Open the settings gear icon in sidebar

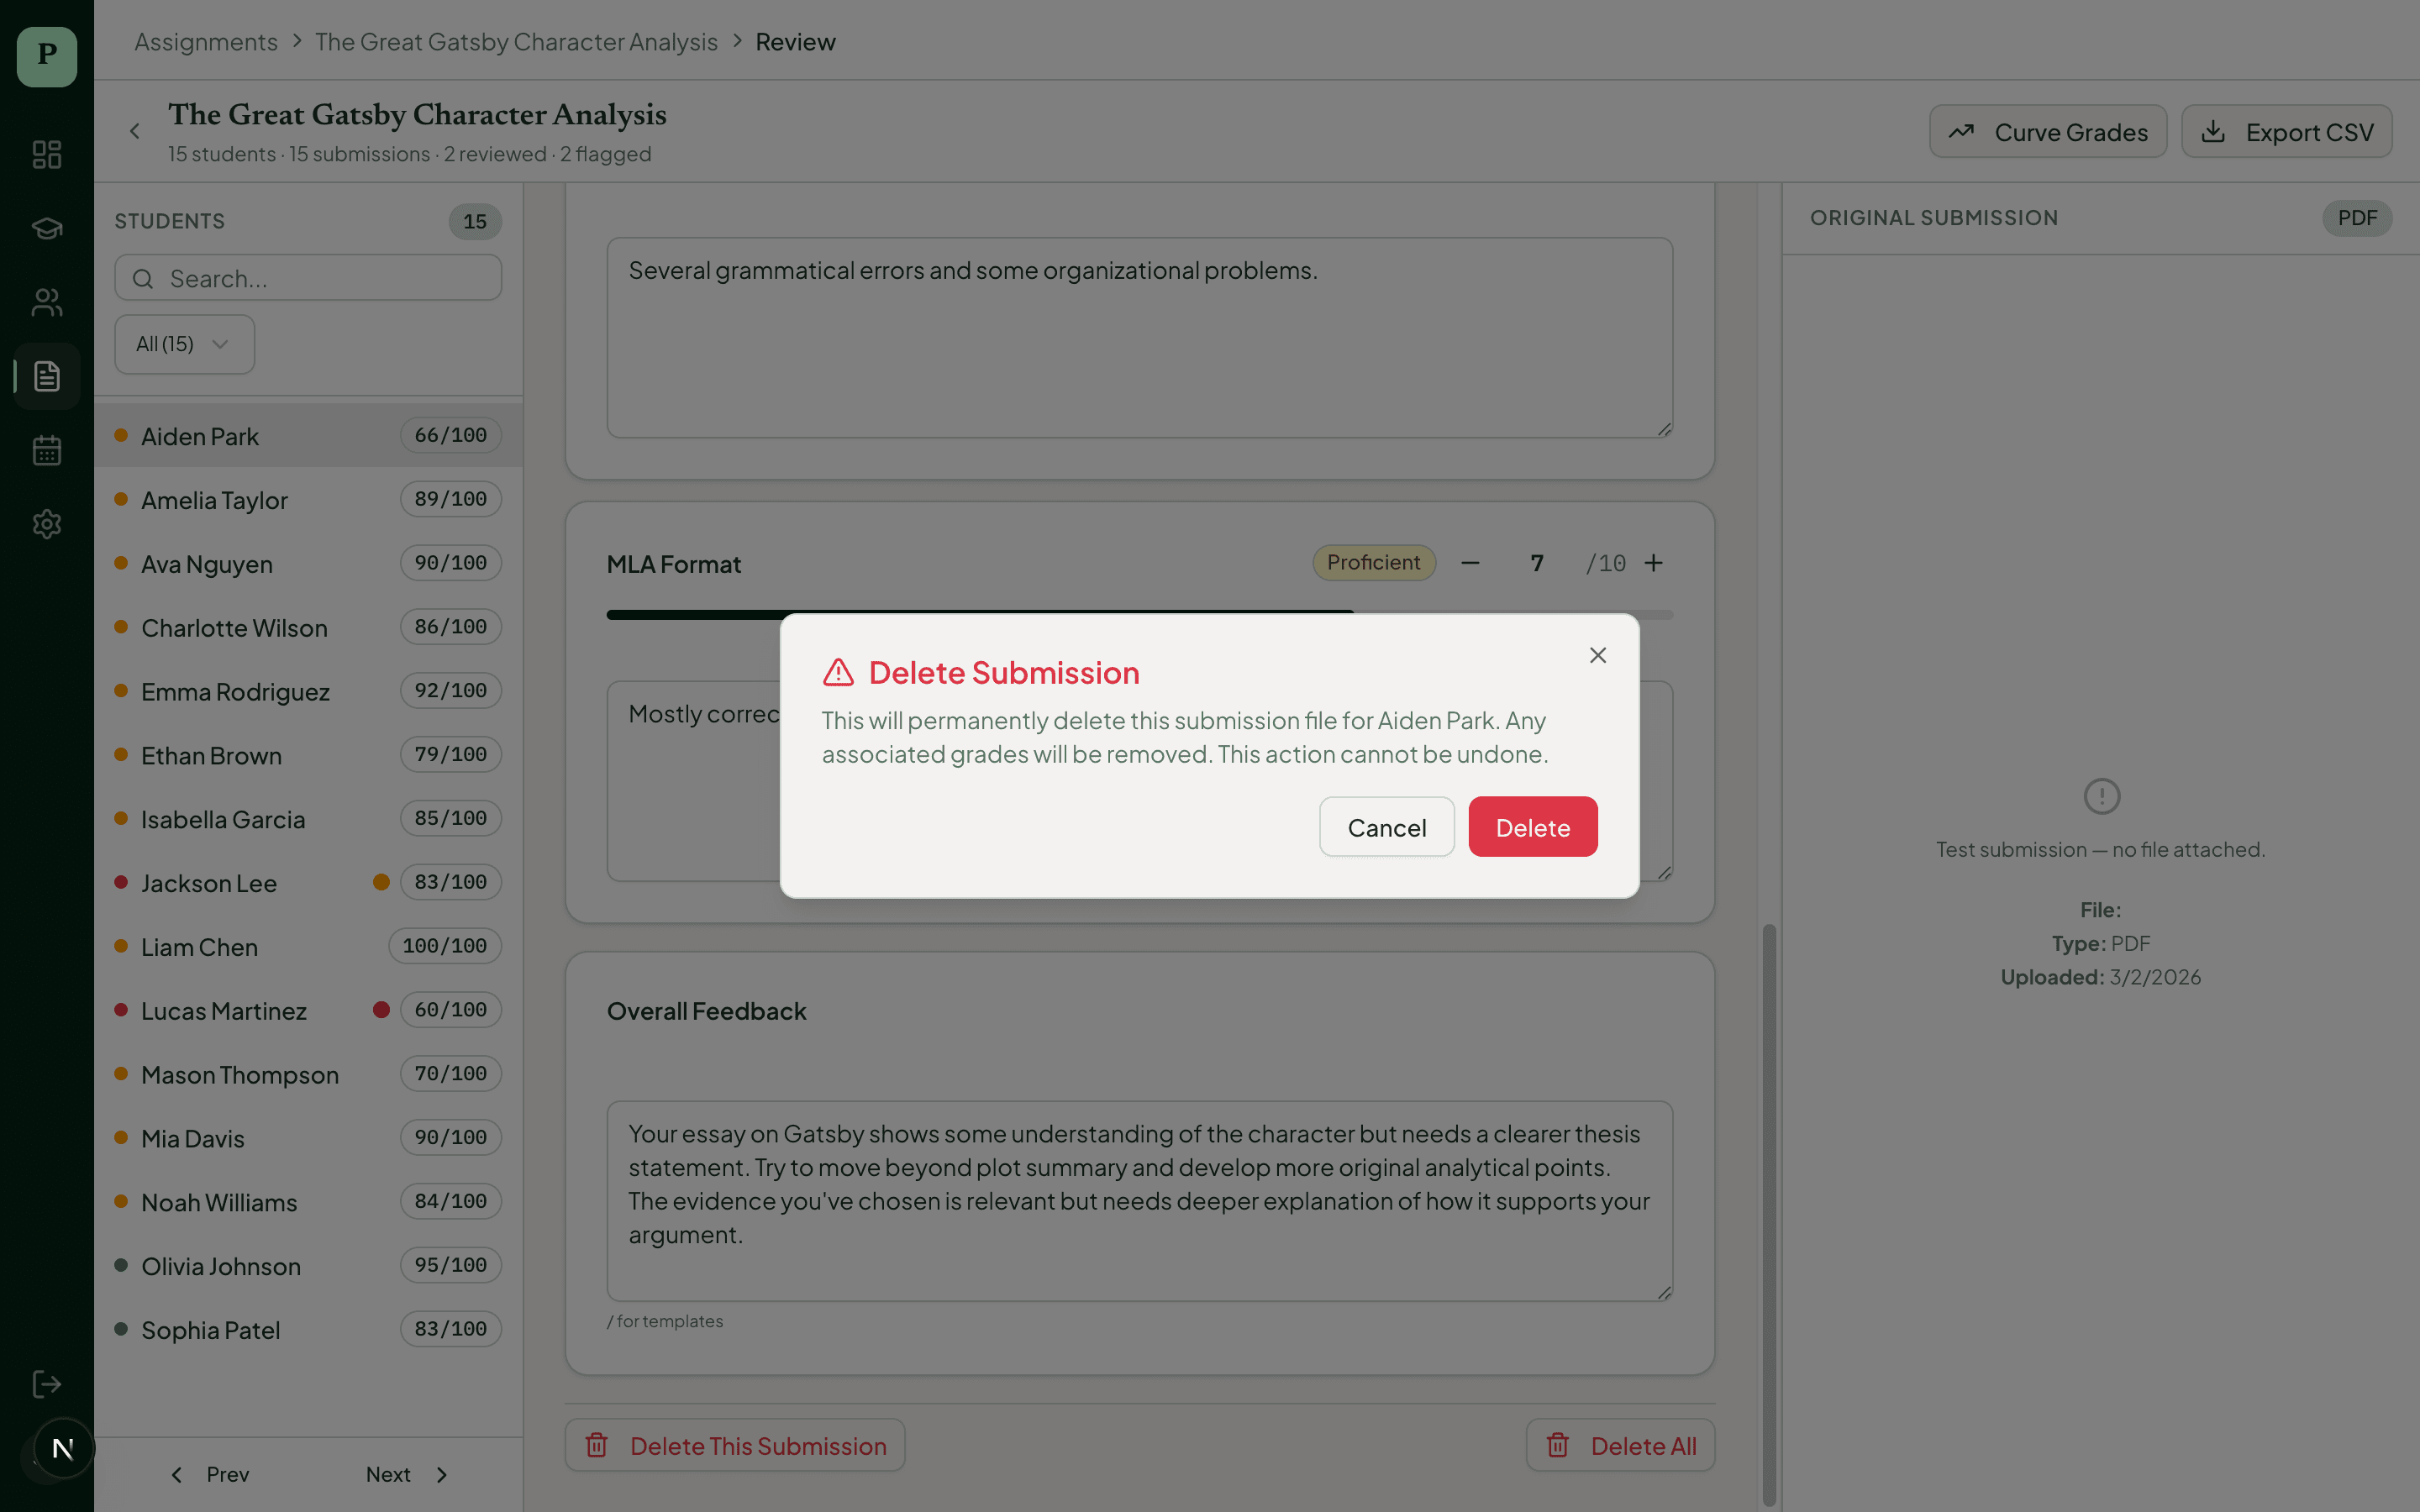[x=47, y=524]
